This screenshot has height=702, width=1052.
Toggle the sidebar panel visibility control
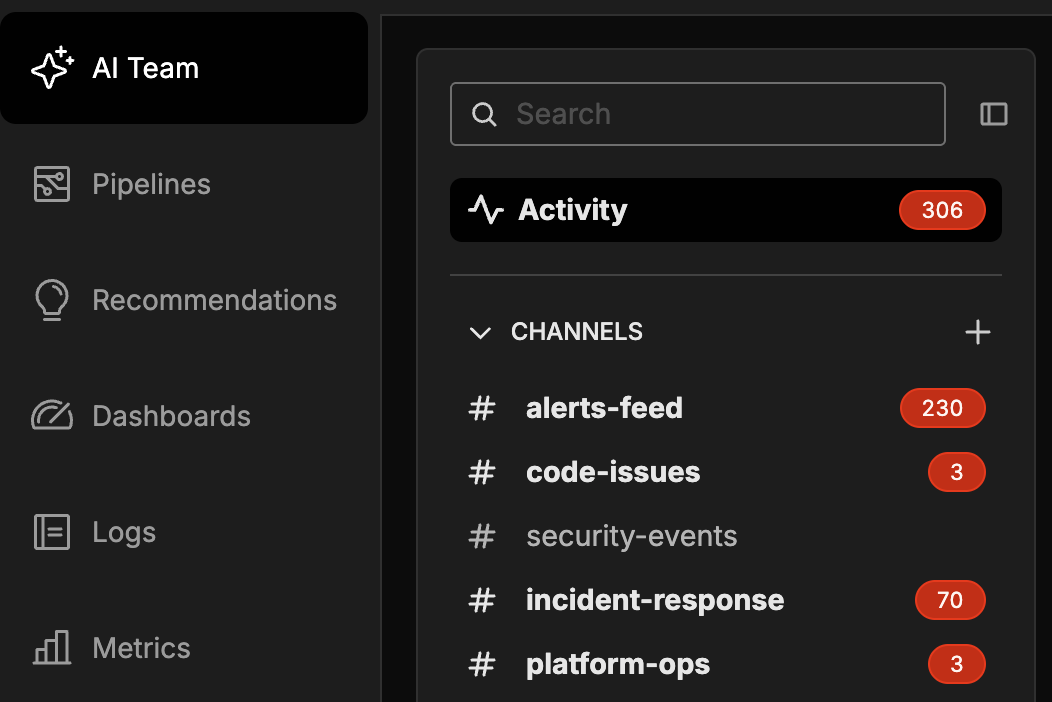[994, 114]
